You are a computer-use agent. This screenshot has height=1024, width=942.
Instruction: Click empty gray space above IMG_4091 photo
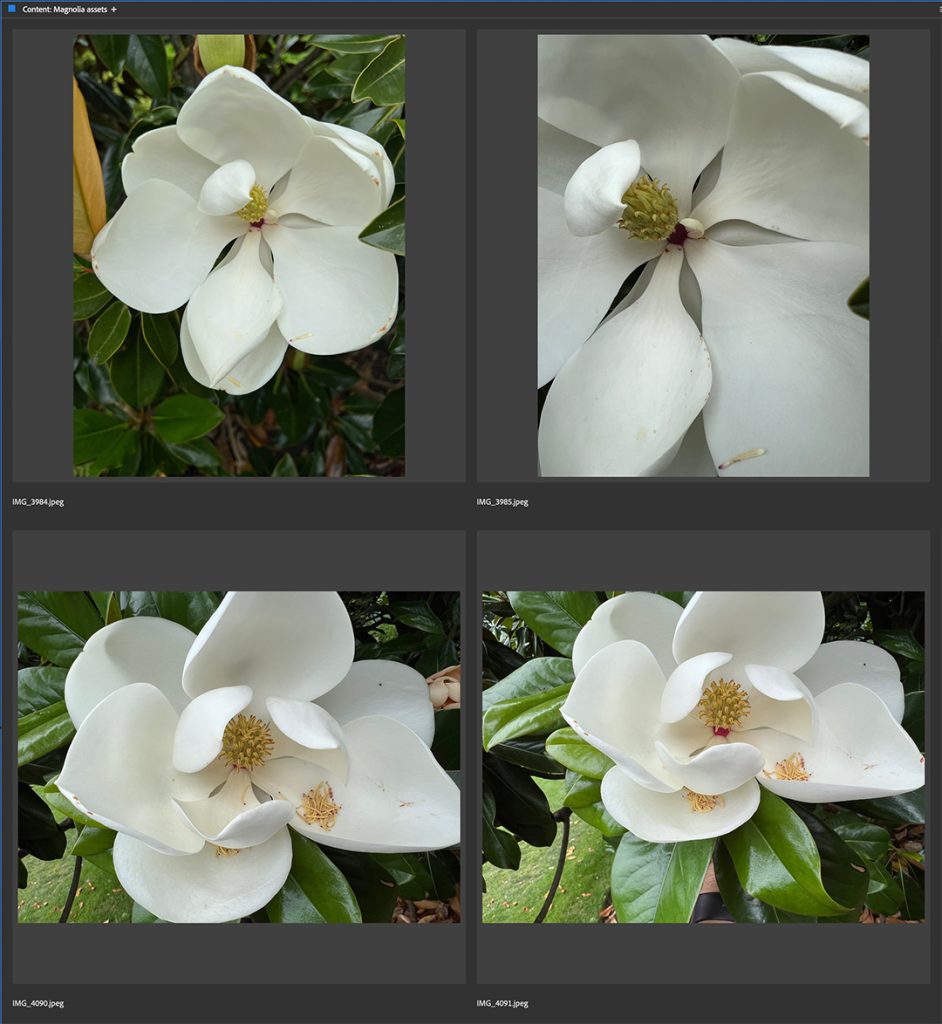pos(703,560)
